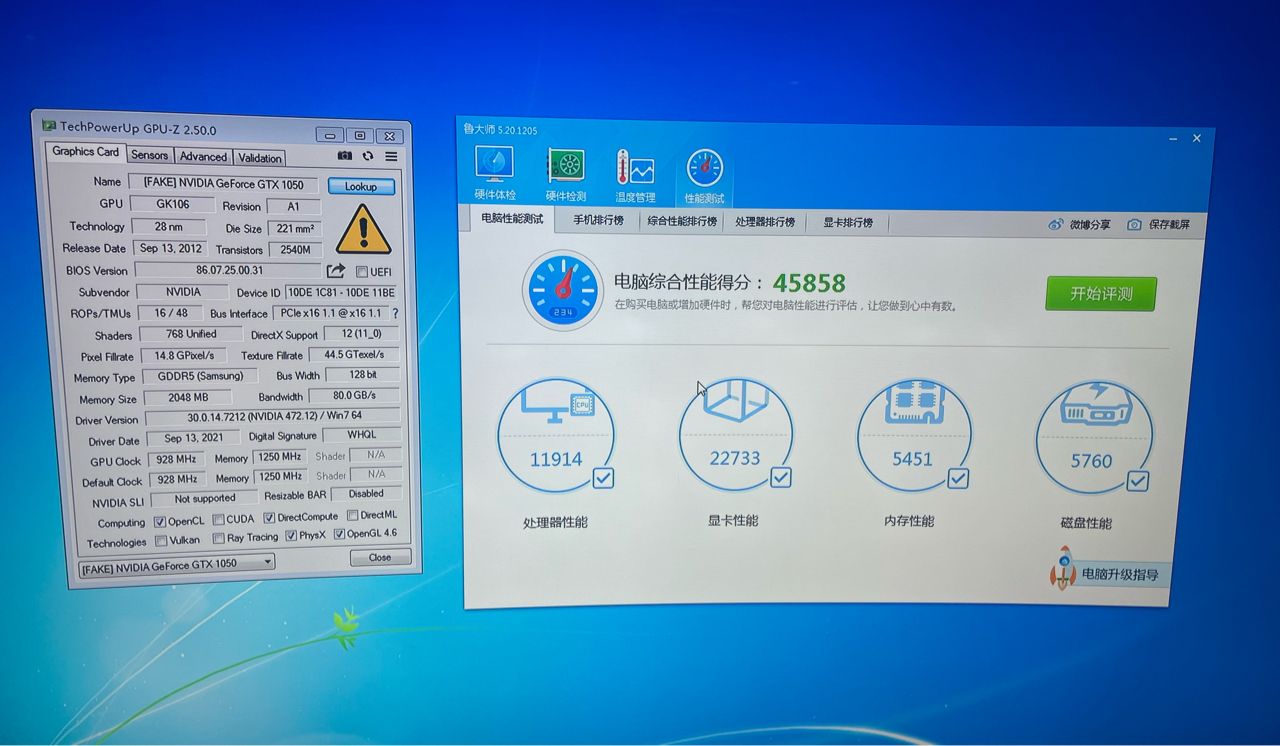The height and width of the screenshot is (746, 1280).
Task: Select the 处理器排行榜 tab
Action: [765, 222]
